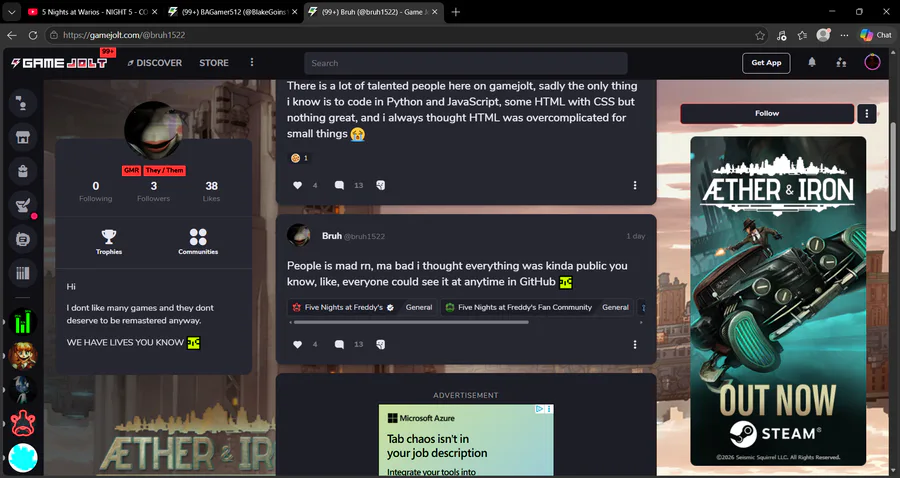Open the creator card icon in the sidebar

[22, 239]
